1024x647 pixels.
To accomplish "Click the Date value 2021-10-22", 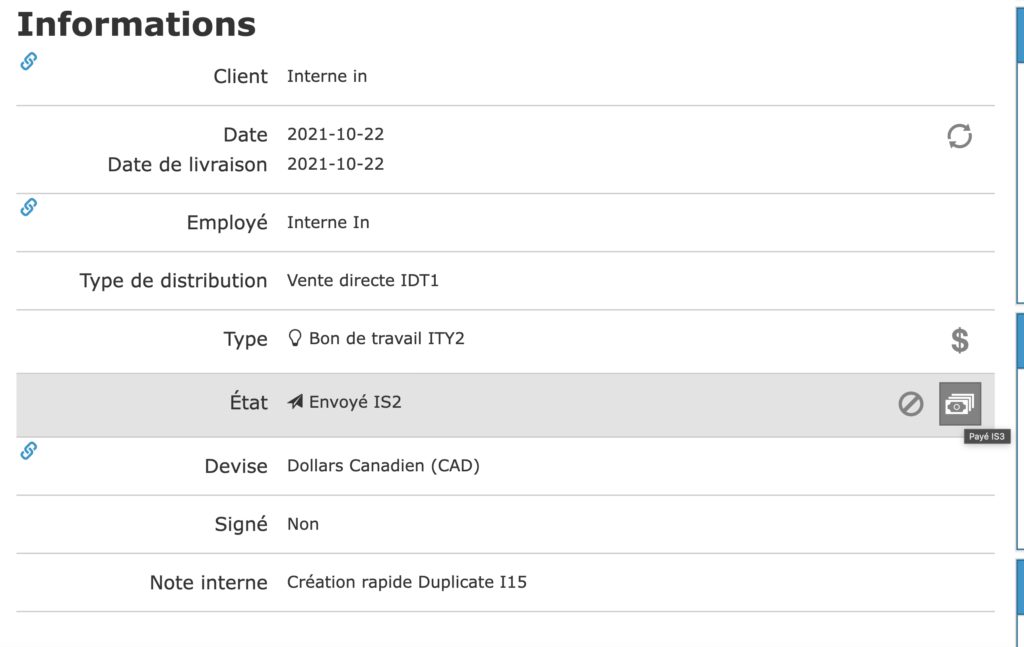I will pos(335,135).
